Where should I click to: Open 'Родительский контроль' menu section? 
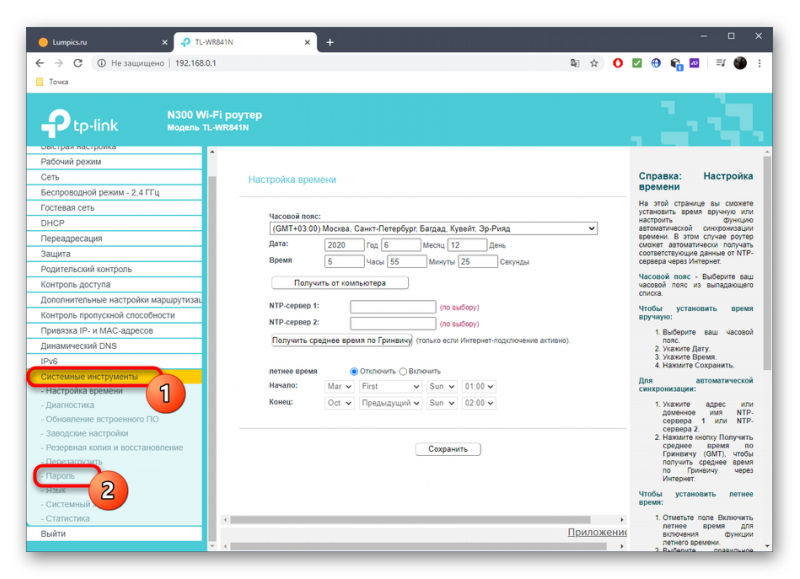coord(114,269)
